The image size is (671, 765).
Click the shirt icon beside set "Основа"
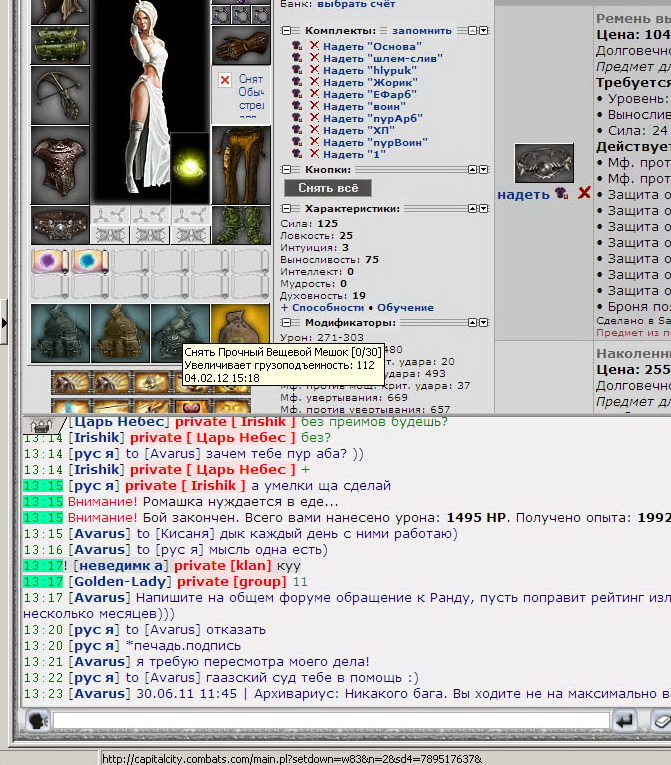(297, 46)
